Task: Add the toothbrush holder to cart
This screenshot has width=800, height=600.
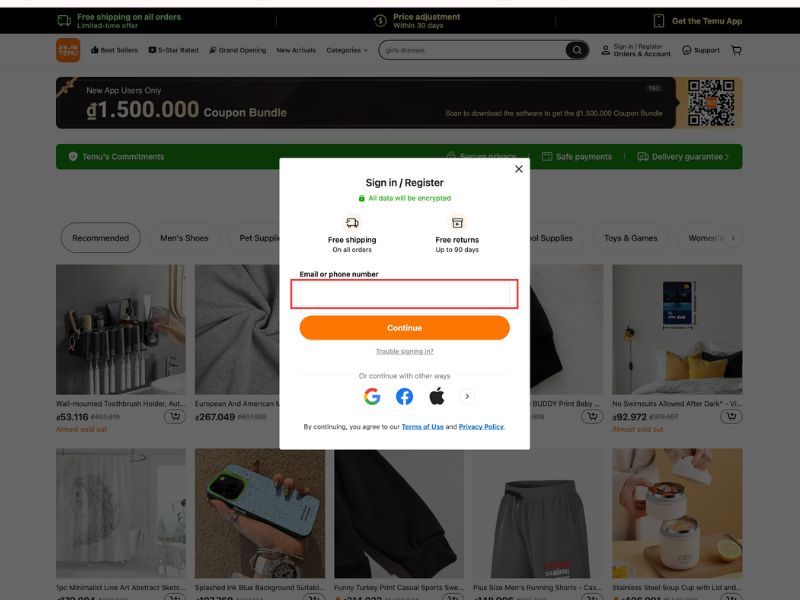Action: [x=175, y=417]
